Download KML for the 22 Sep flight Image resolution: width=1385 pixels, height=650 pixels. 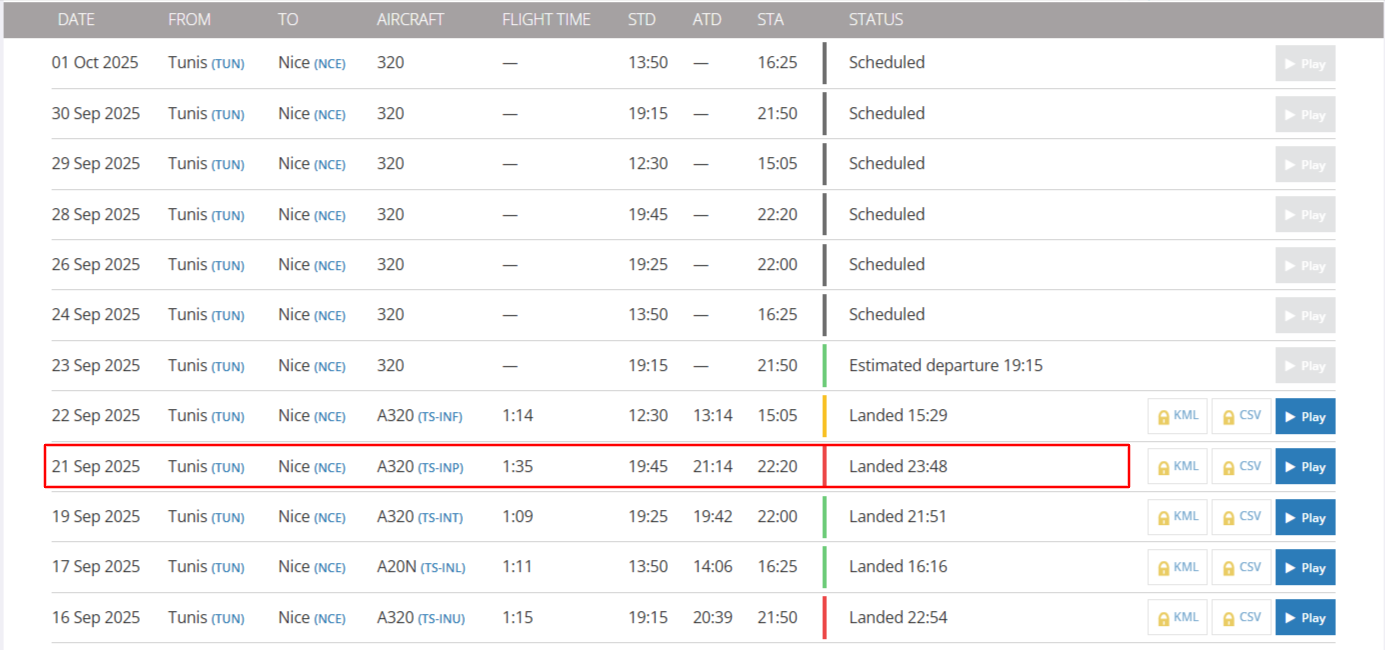tap(1177, 416)
